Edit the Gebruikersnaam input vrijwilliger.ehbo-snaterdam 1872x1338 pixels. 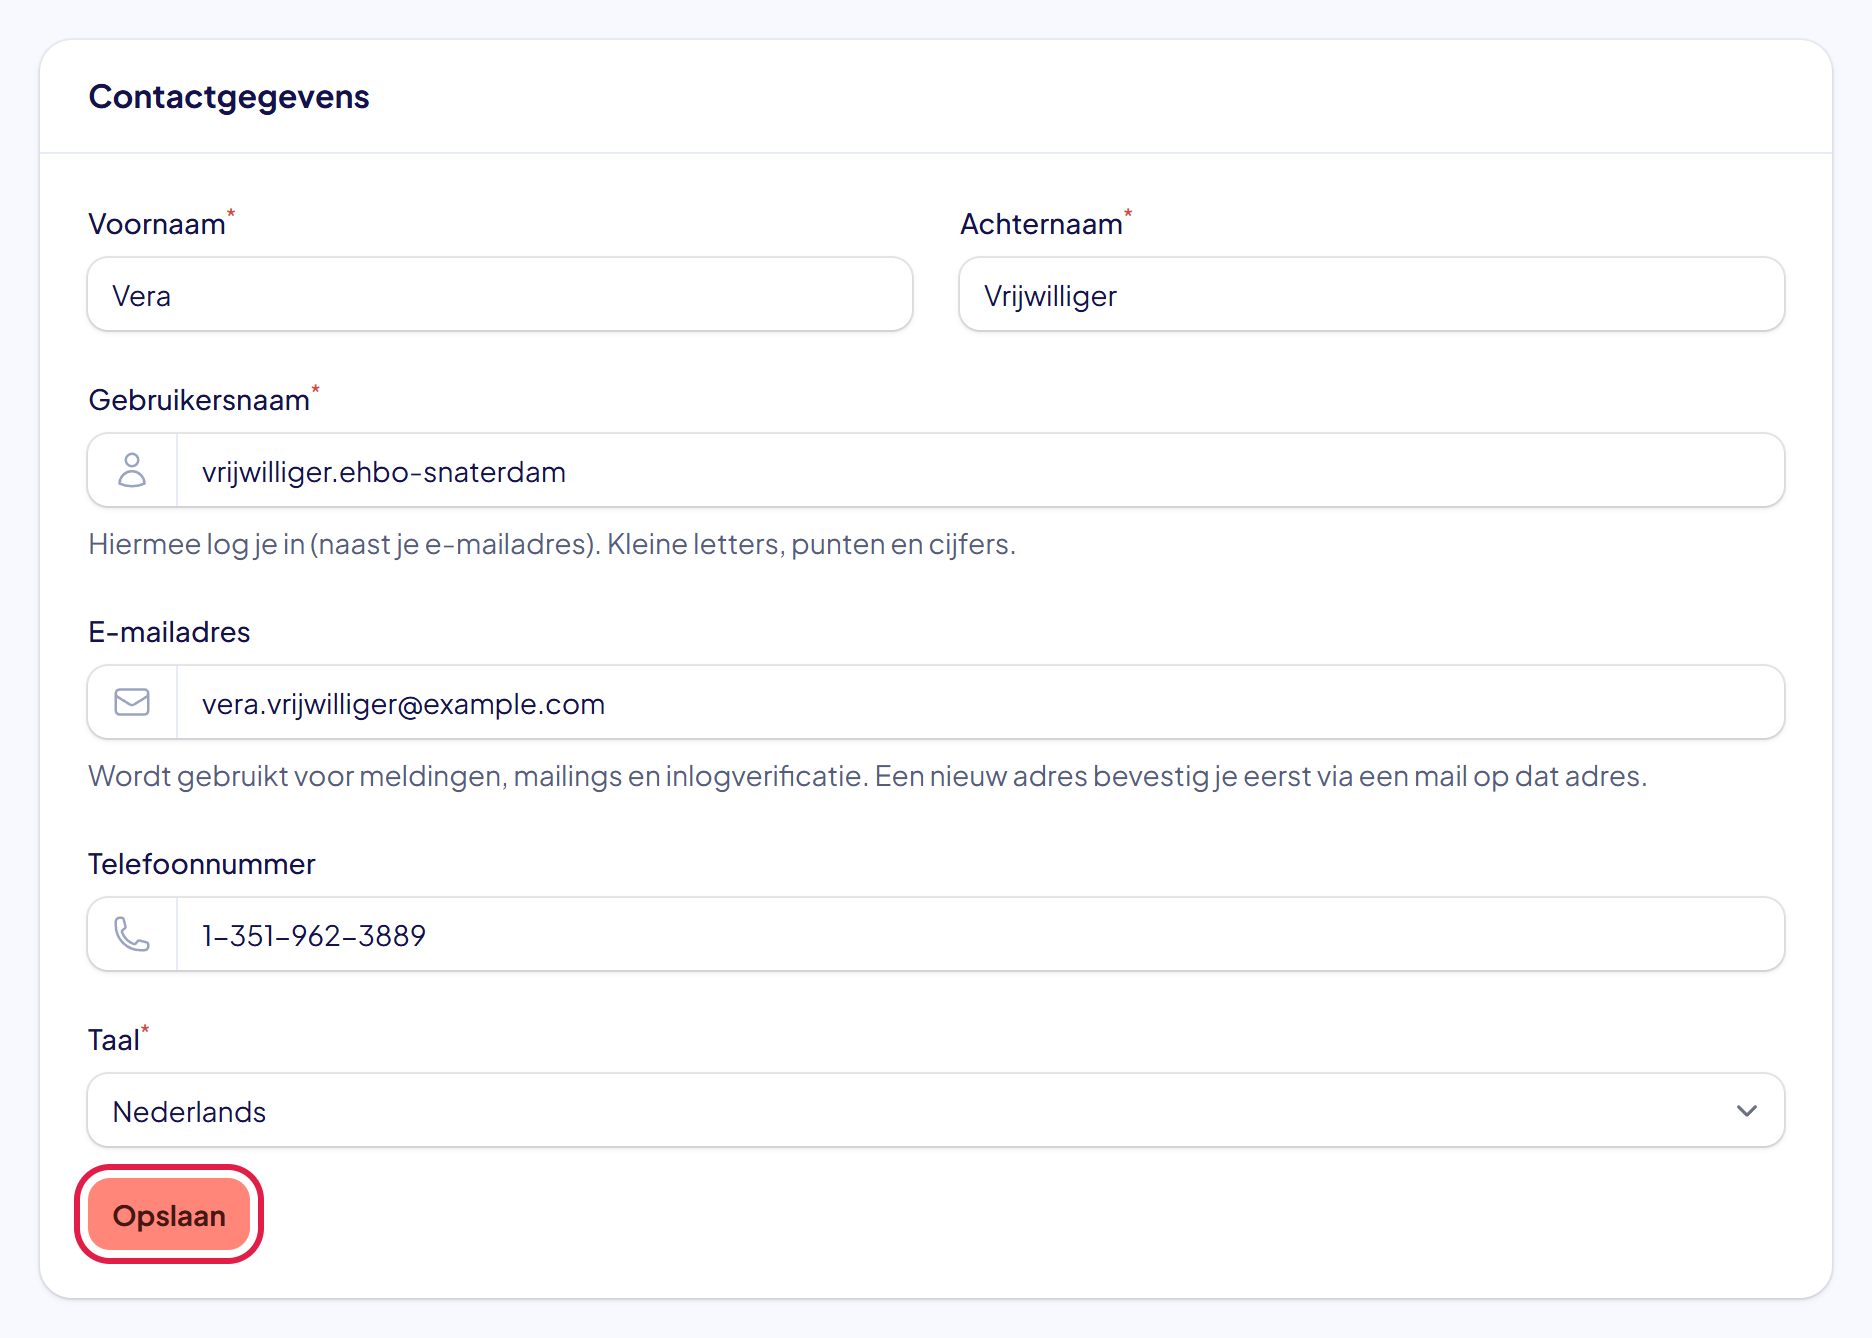[x=980, y=470]
